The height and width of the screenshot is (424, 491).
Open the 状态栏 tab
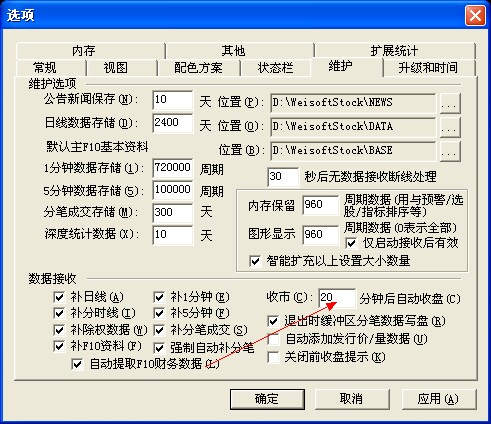coord(276,68)
